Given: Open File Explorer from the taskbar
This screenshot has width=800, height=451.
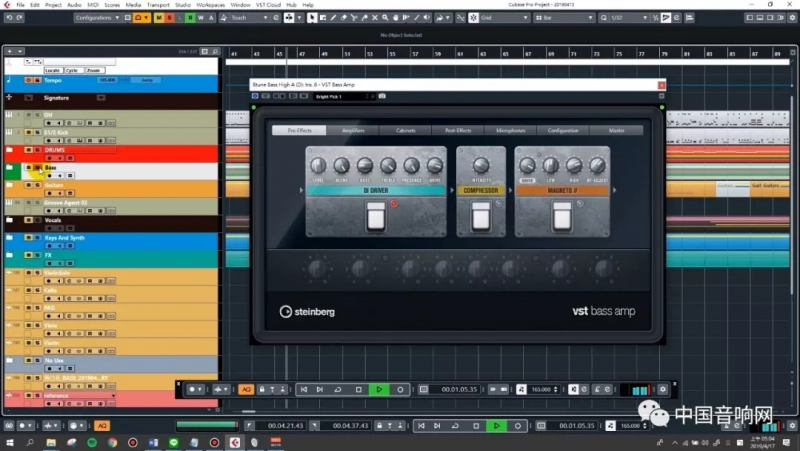Looking at the screenshot, I should [51, 442].
